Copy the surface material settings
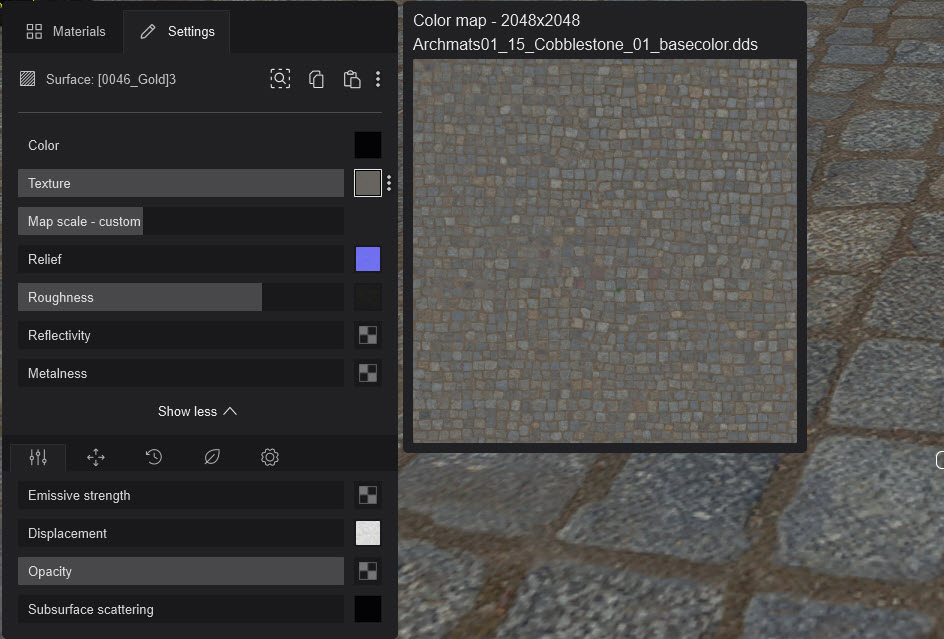 click(316, 79)
